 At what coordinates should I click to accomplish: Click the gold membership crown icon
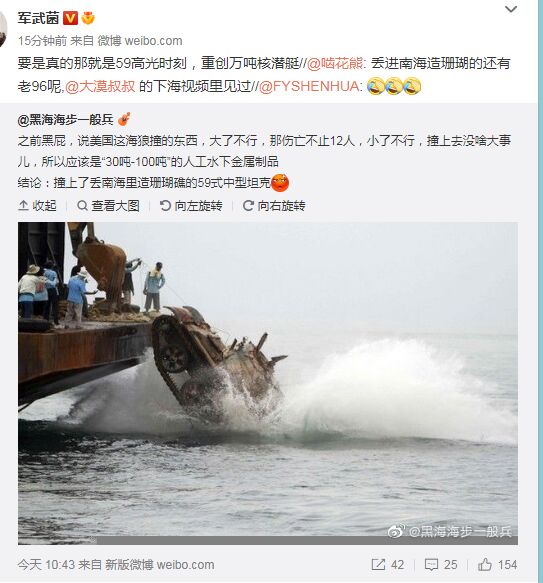coord(88,18)
